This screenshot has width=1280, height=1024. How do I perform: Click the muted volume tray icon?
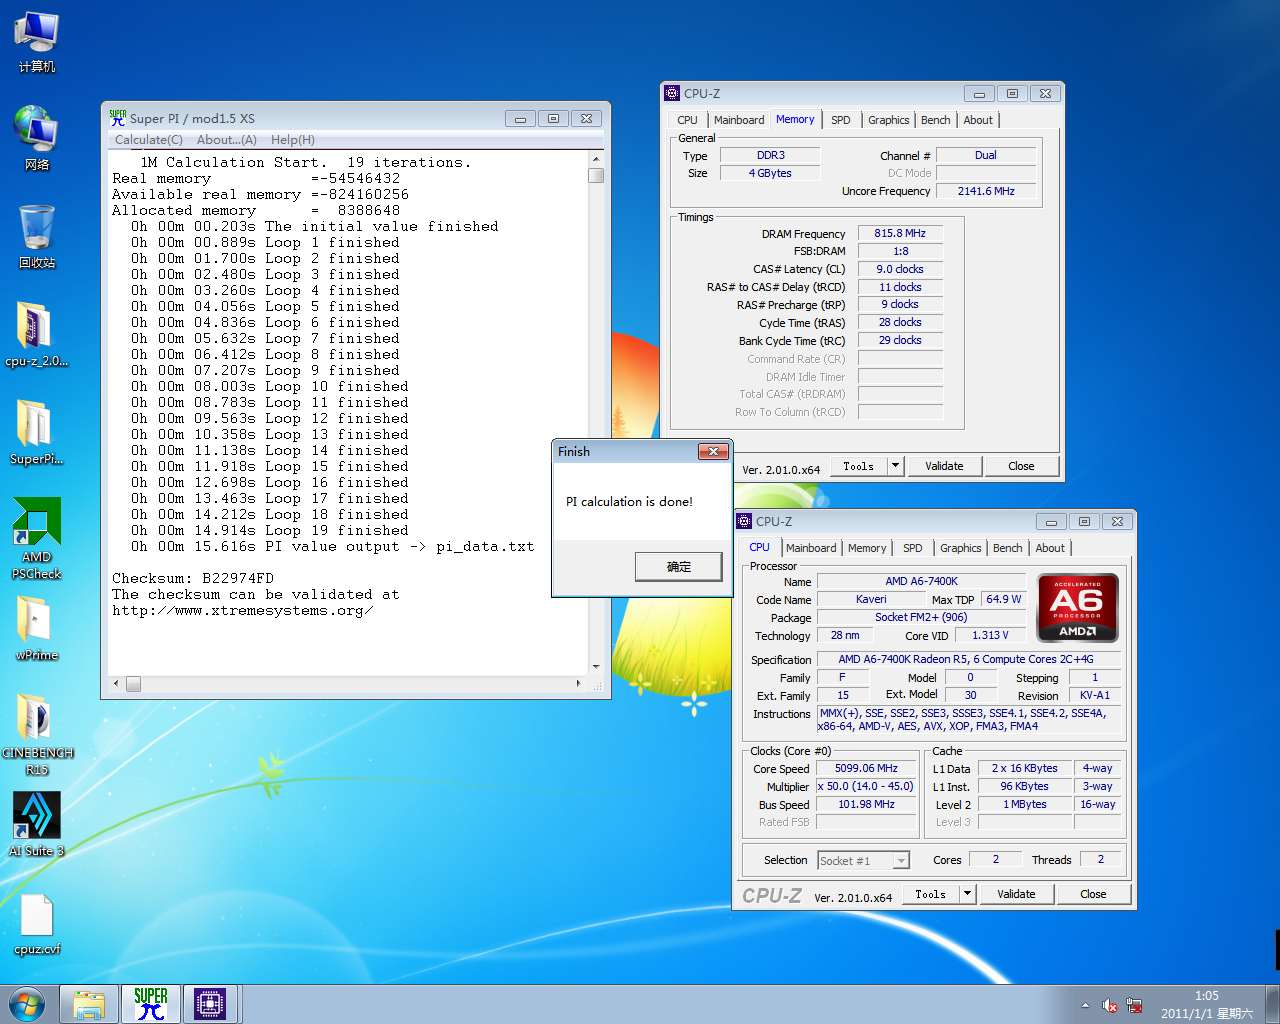(x=1109, y=1005)
